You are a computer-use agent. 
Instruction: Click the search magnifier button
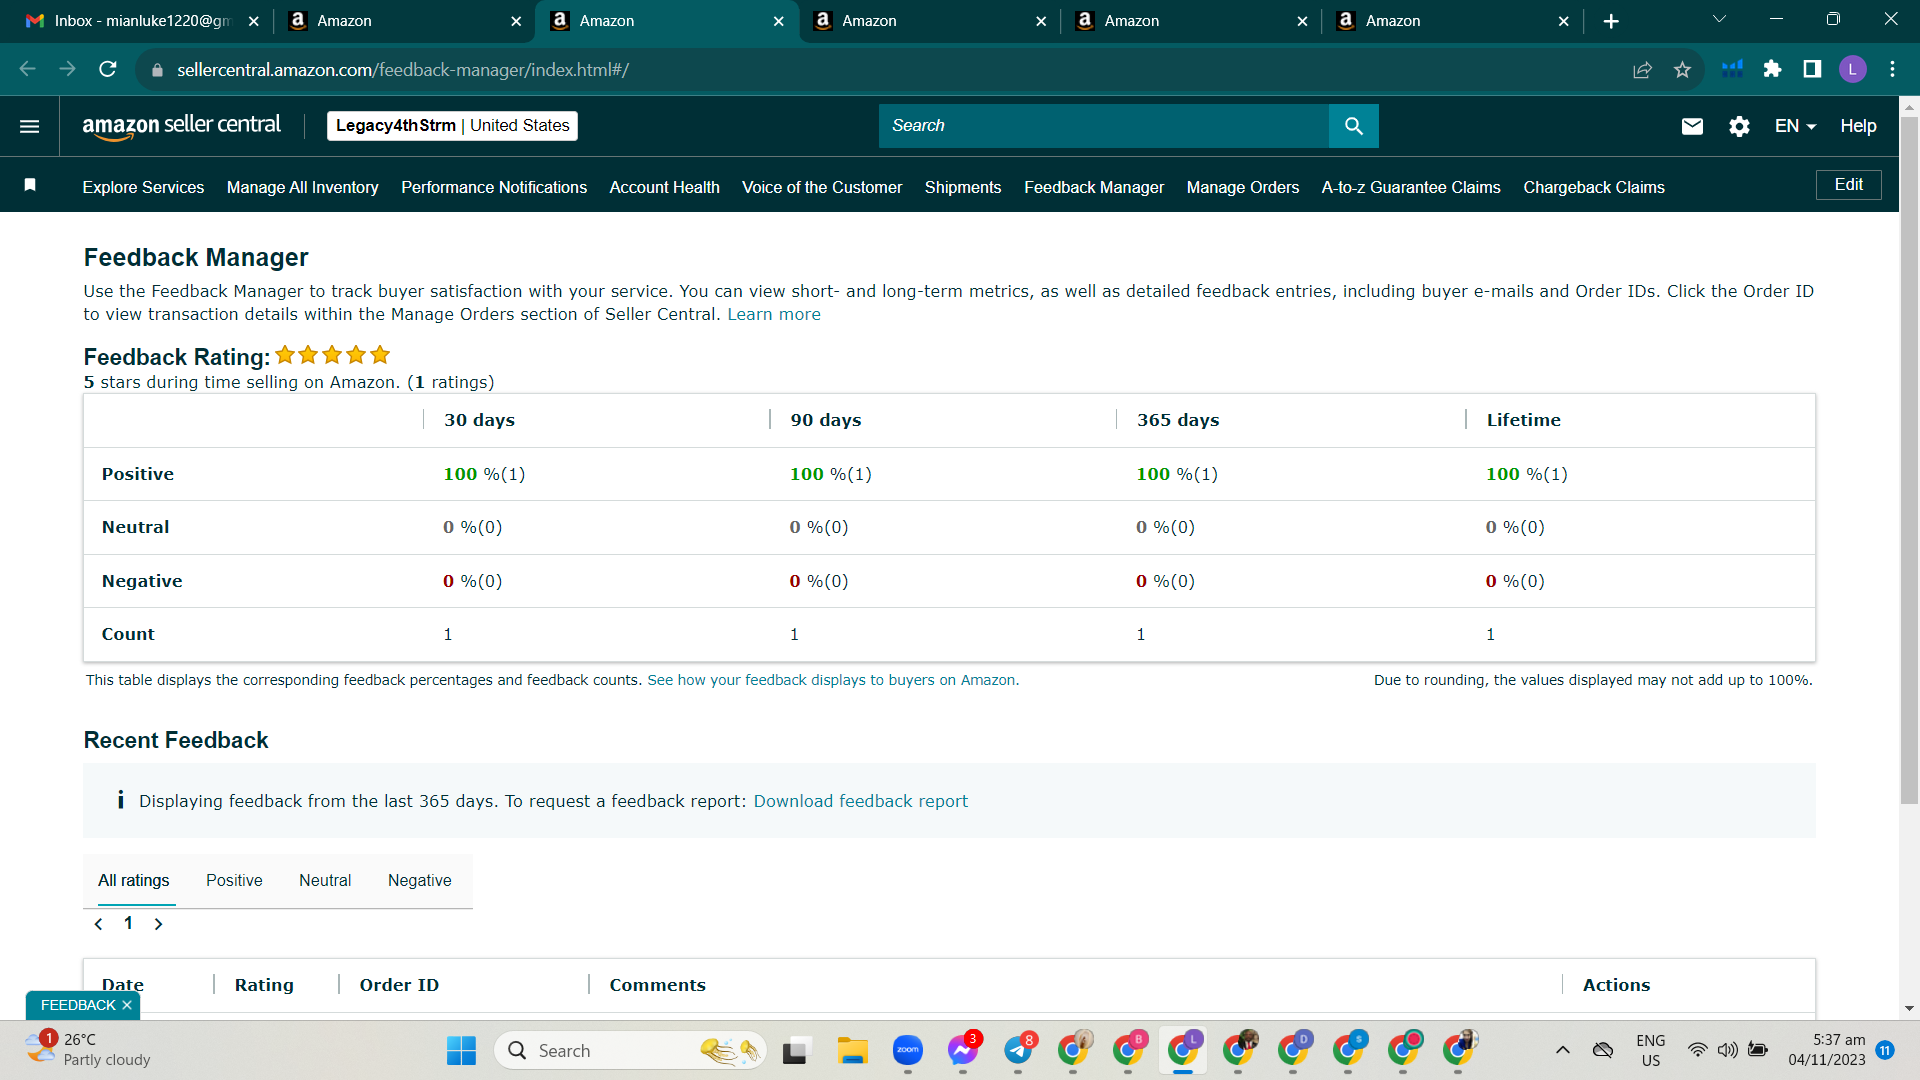[1354, 126]
